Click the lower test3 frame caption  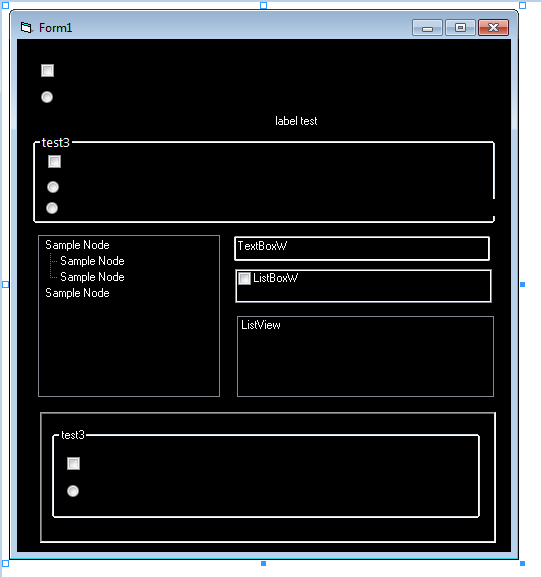pos(73,435)
